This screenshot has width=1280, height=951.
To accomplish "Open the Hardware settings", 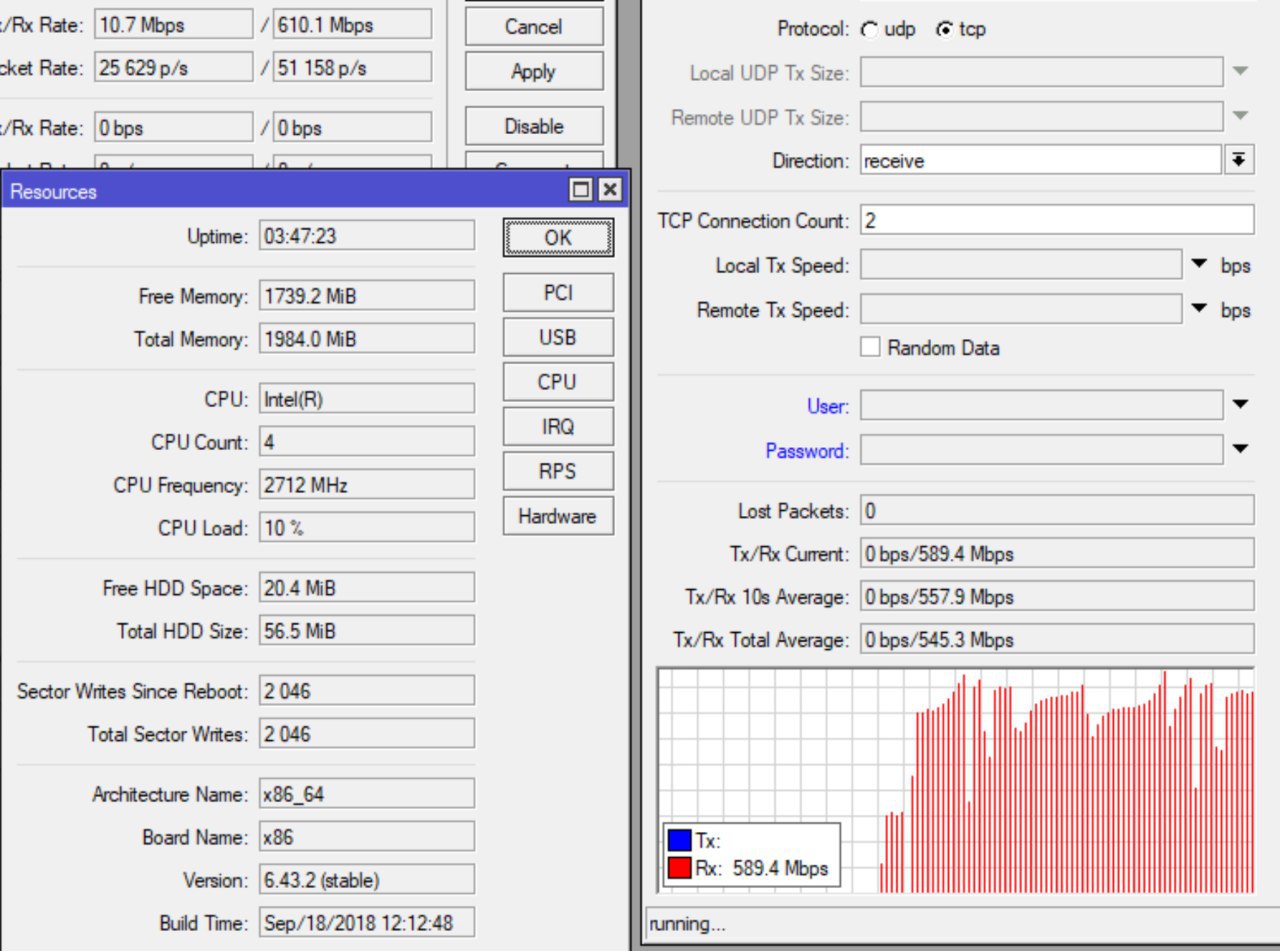I will coord(558,516).
